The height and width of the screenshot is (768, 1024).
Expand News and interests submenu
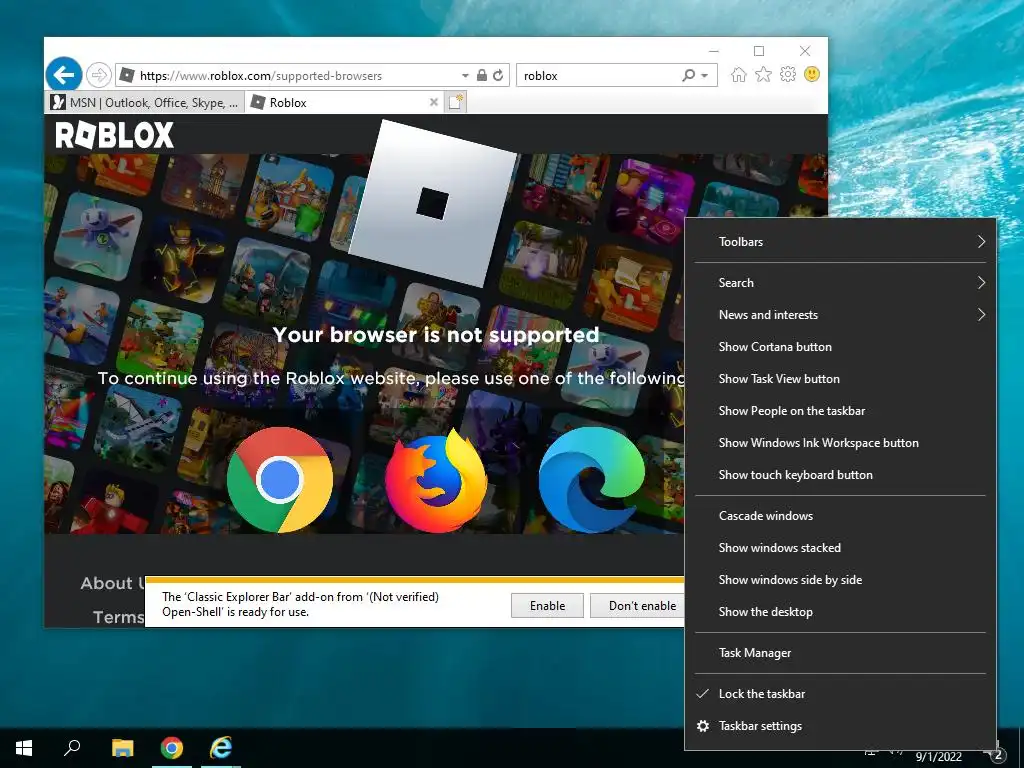(x=840, y=315)
